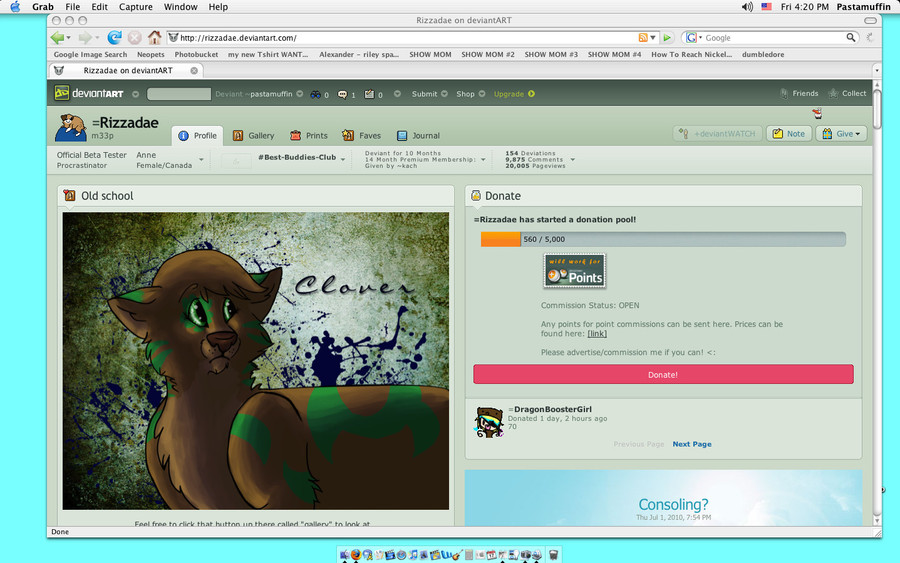Click the browser forward arrow button
Image resolution: width=900 pixels, height=563 pixels.
(x=84, y=38)
